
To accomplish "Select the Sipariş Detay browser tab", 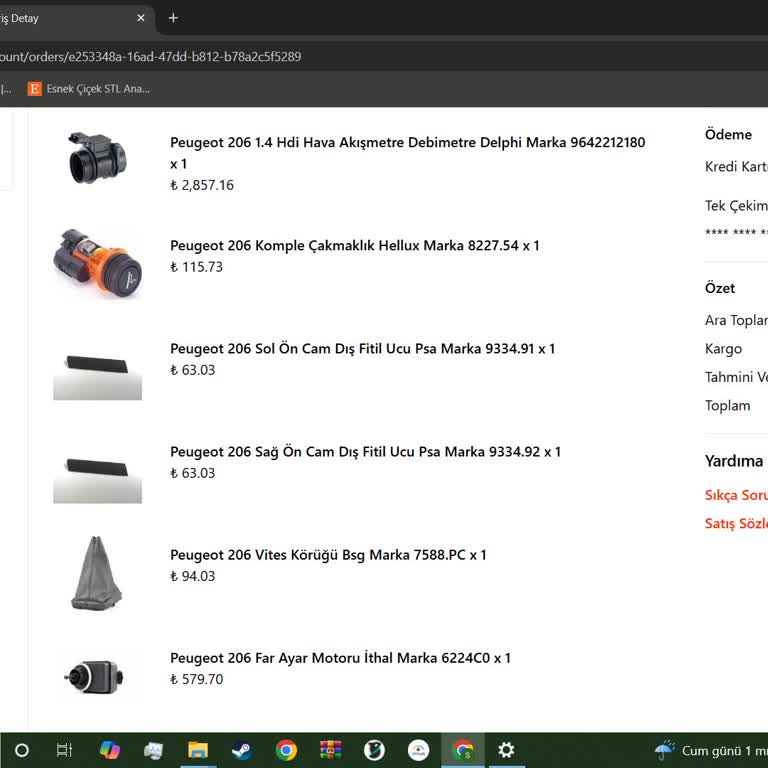I will (x=60, y=18).
